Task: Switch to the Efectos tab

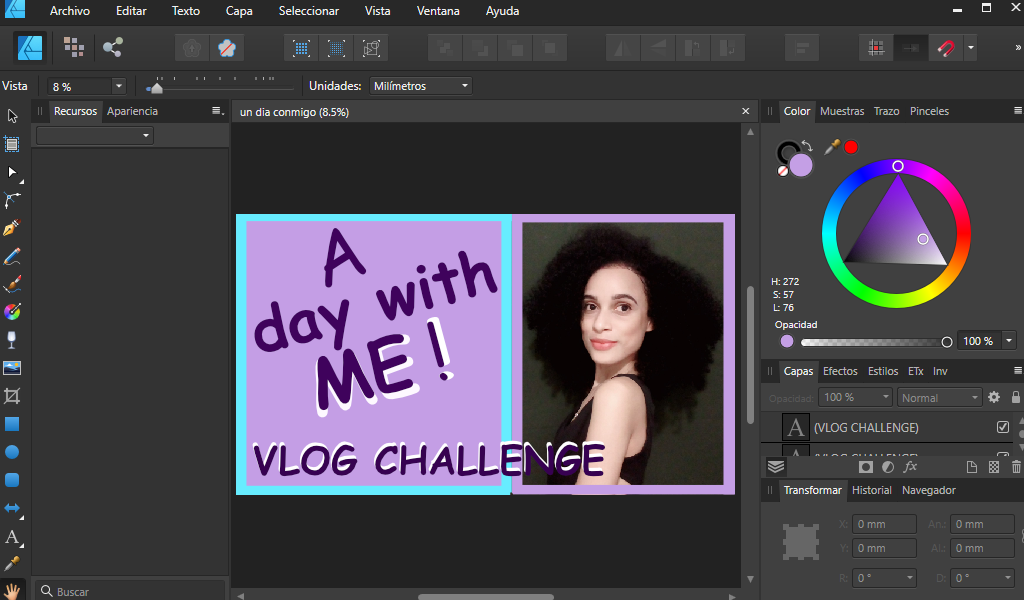Action: (840, 371)
